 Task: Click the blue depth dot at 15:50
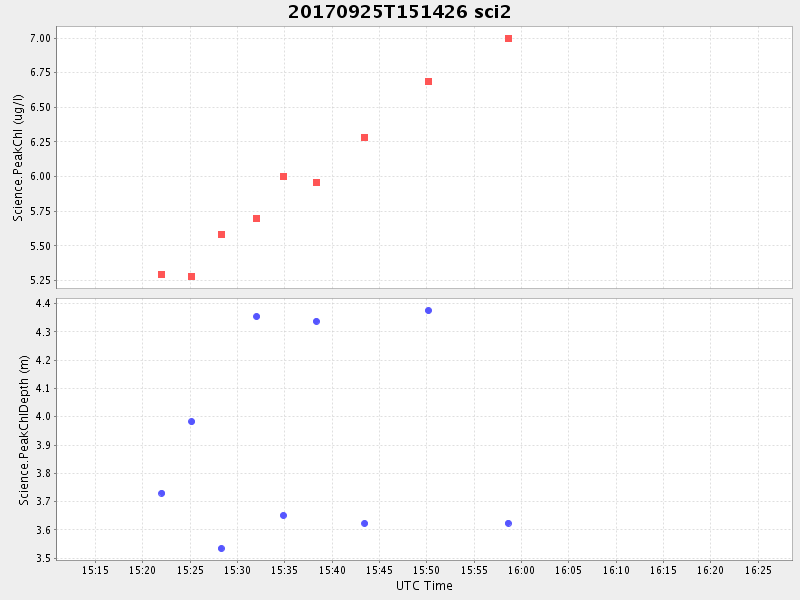(x=428, y=311)
